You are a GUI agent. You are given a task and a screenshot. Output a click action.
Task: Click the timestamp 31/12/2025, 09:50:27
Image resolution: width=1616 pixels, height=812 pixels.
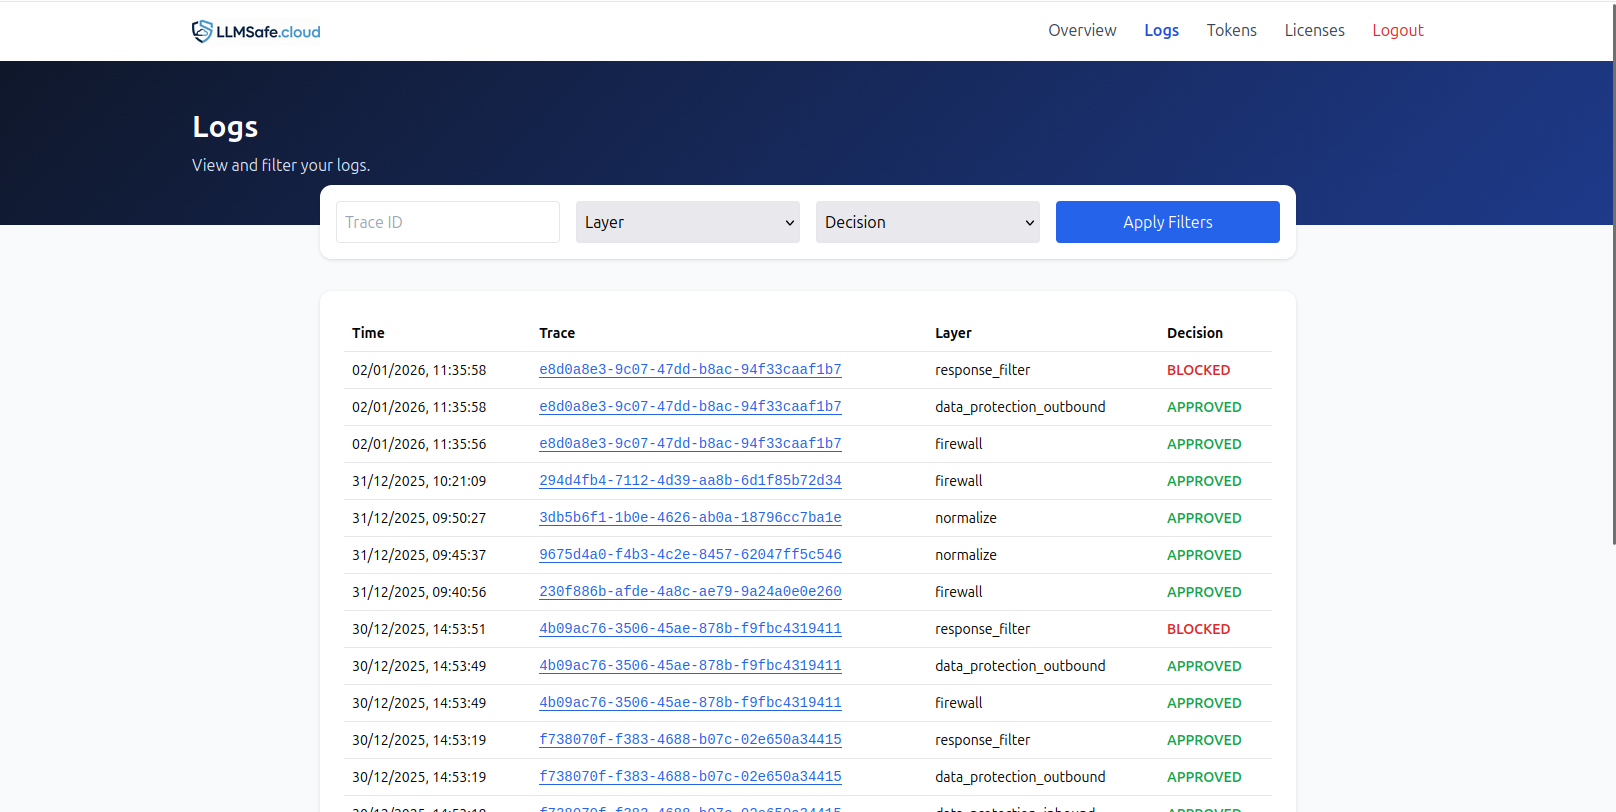pos(419,518)
